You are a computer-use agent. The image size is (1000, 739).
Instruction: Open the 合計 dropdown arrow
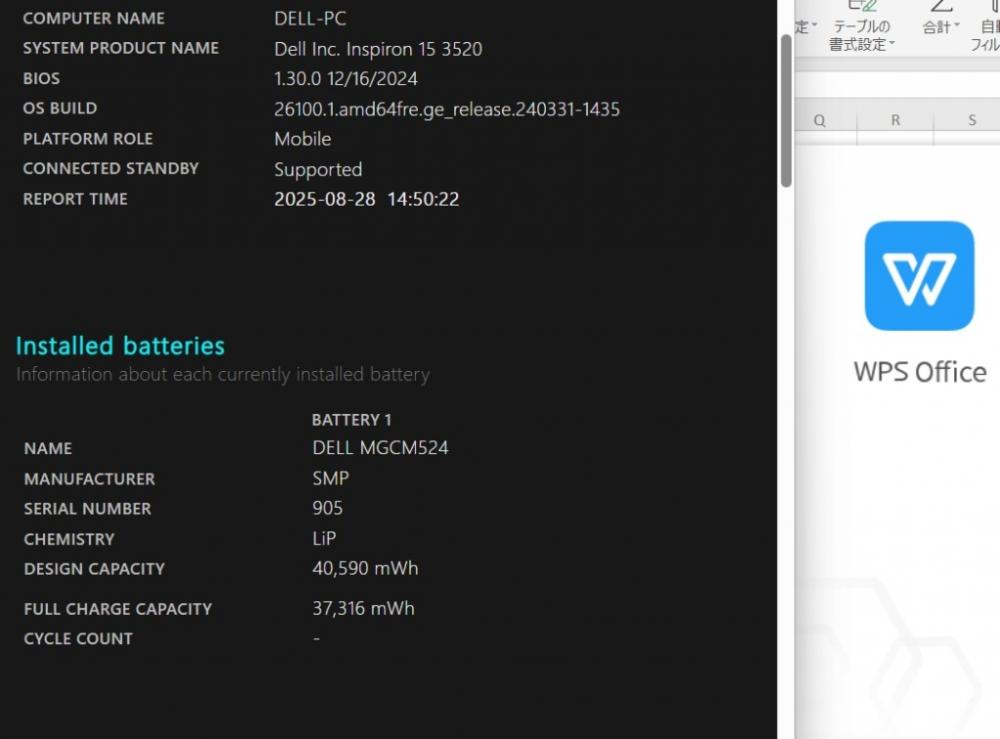click(957, 26)
